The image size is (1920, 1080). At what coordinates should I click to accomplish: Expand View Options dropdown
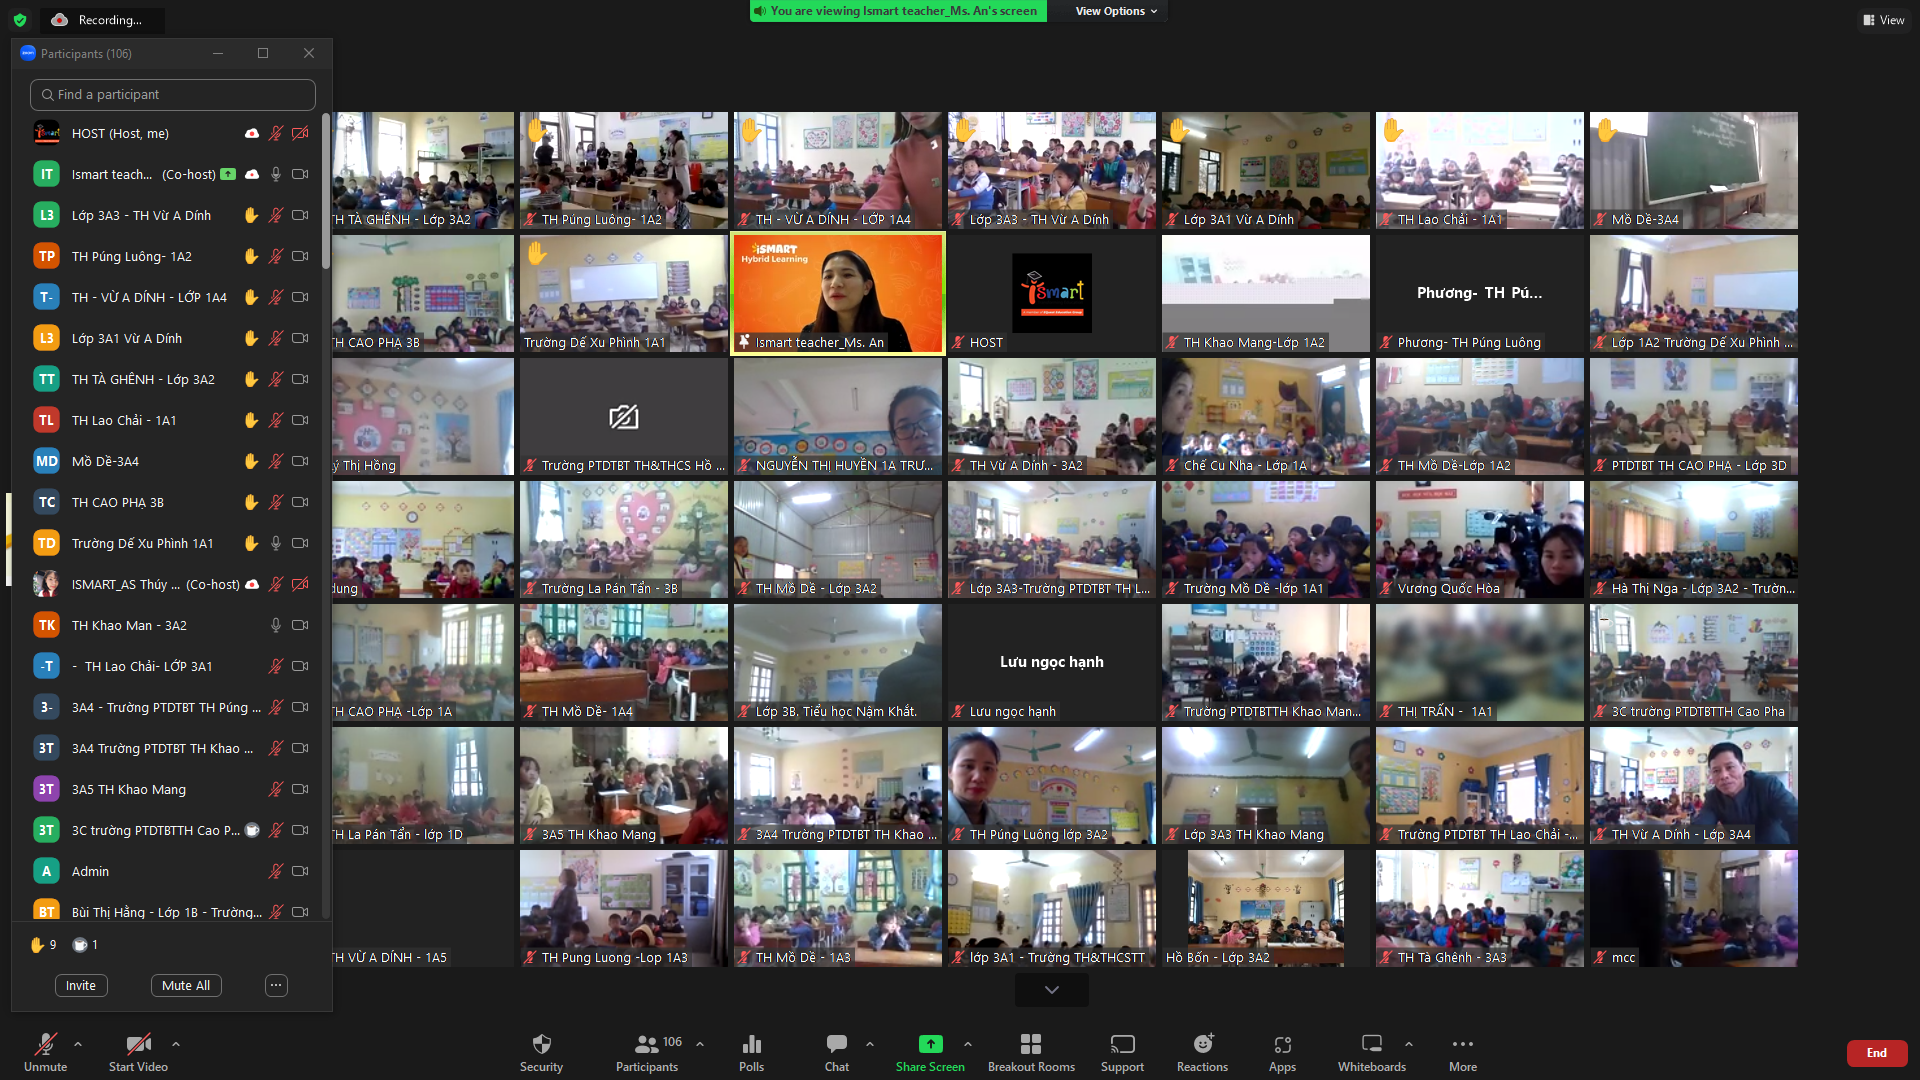[1116, 11]
